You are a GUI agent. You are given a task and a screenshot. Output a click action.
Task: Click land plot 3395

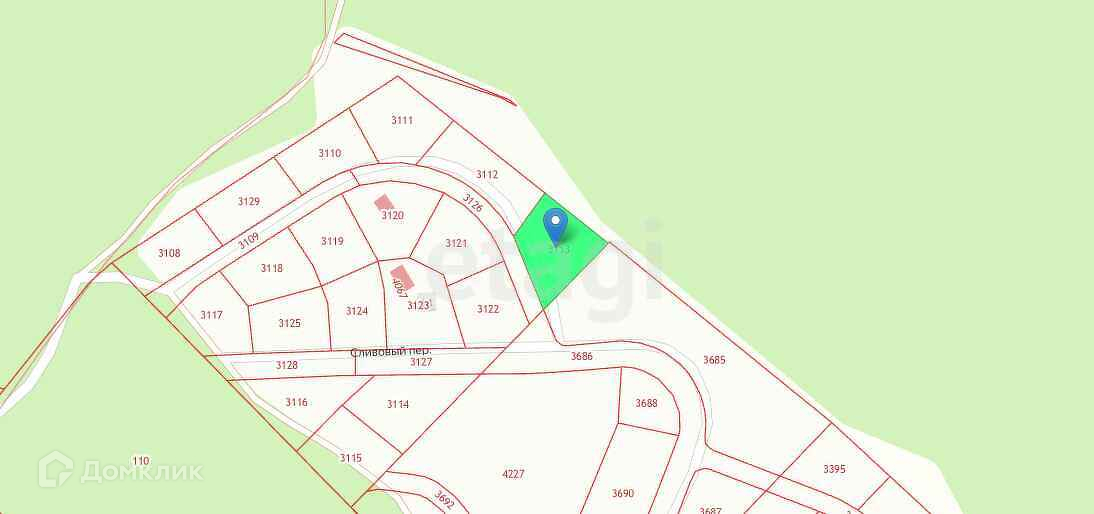click(x=834, y=469)
